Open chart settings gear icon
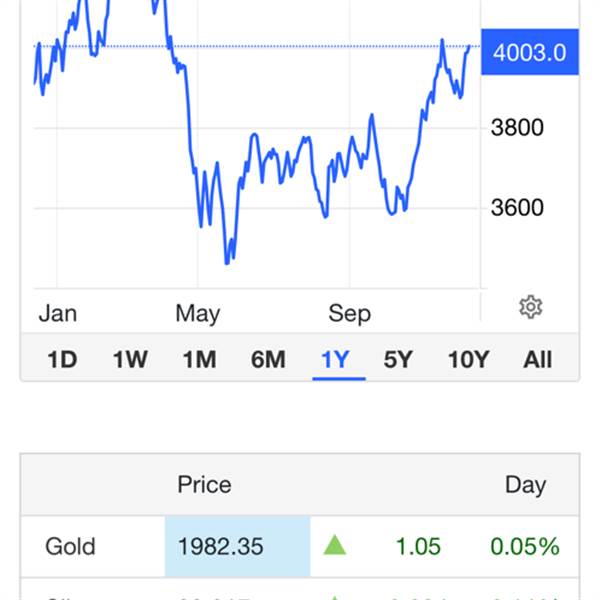Screen dimensions: 600x600 coord(530,307)
